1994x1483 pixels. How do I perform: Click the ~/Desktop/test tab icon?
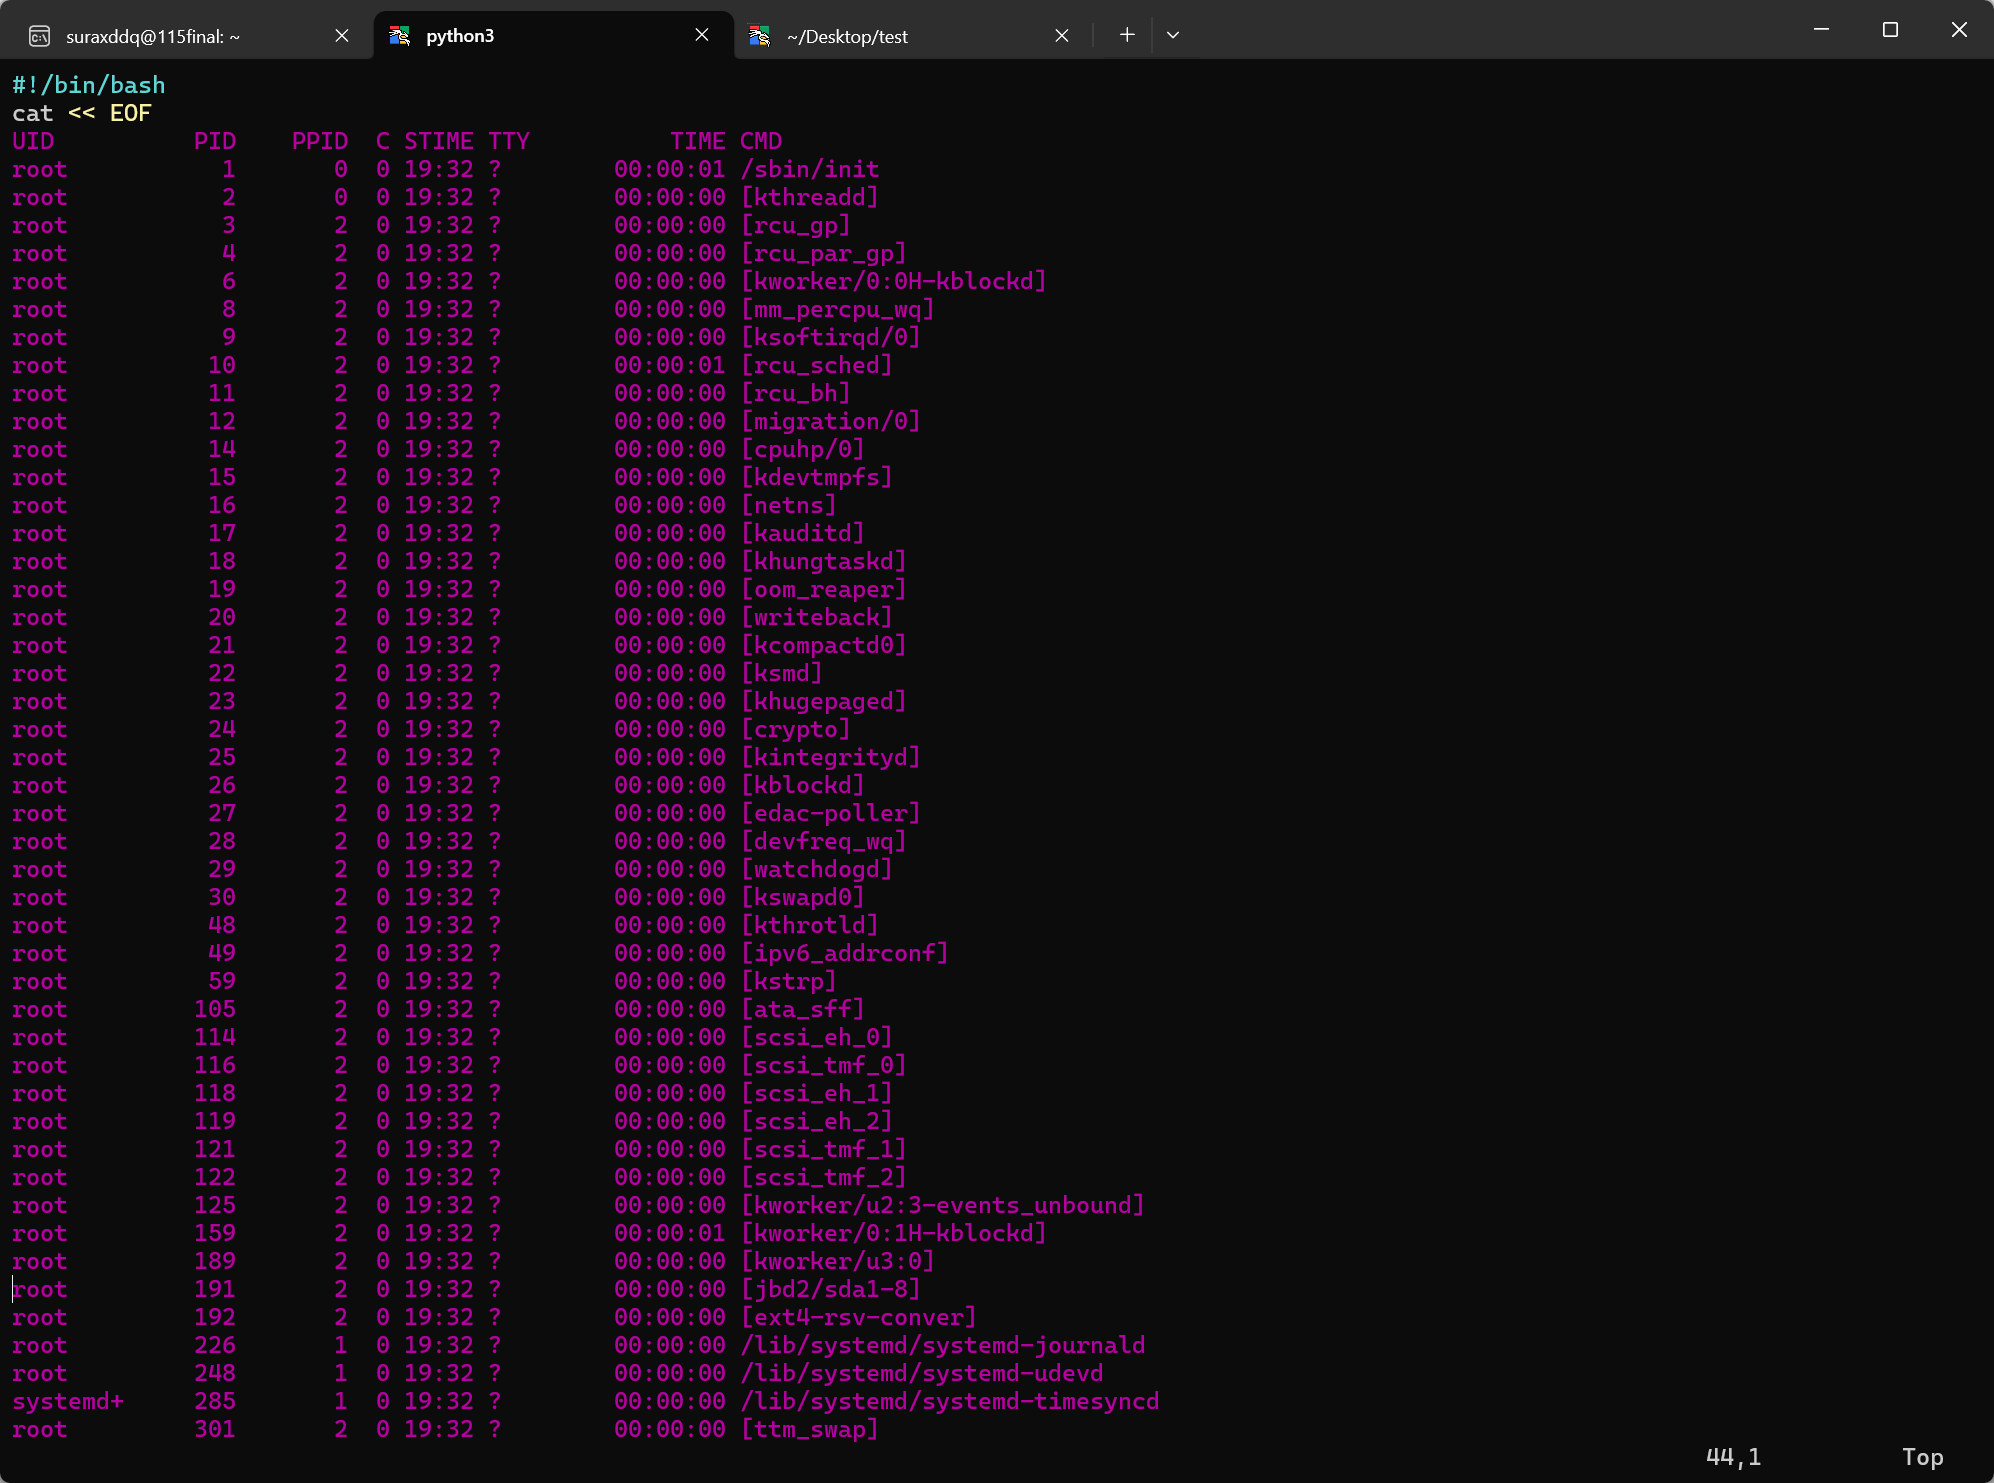click(760, 36)
